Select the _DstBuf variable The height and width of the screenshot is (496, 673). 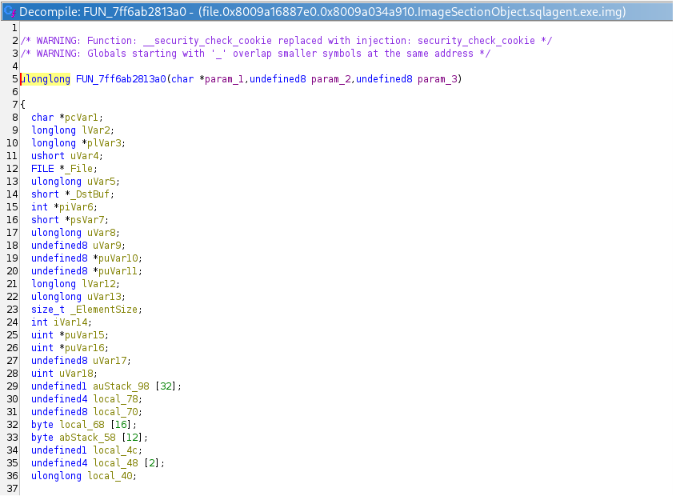[x=90, y=194]
